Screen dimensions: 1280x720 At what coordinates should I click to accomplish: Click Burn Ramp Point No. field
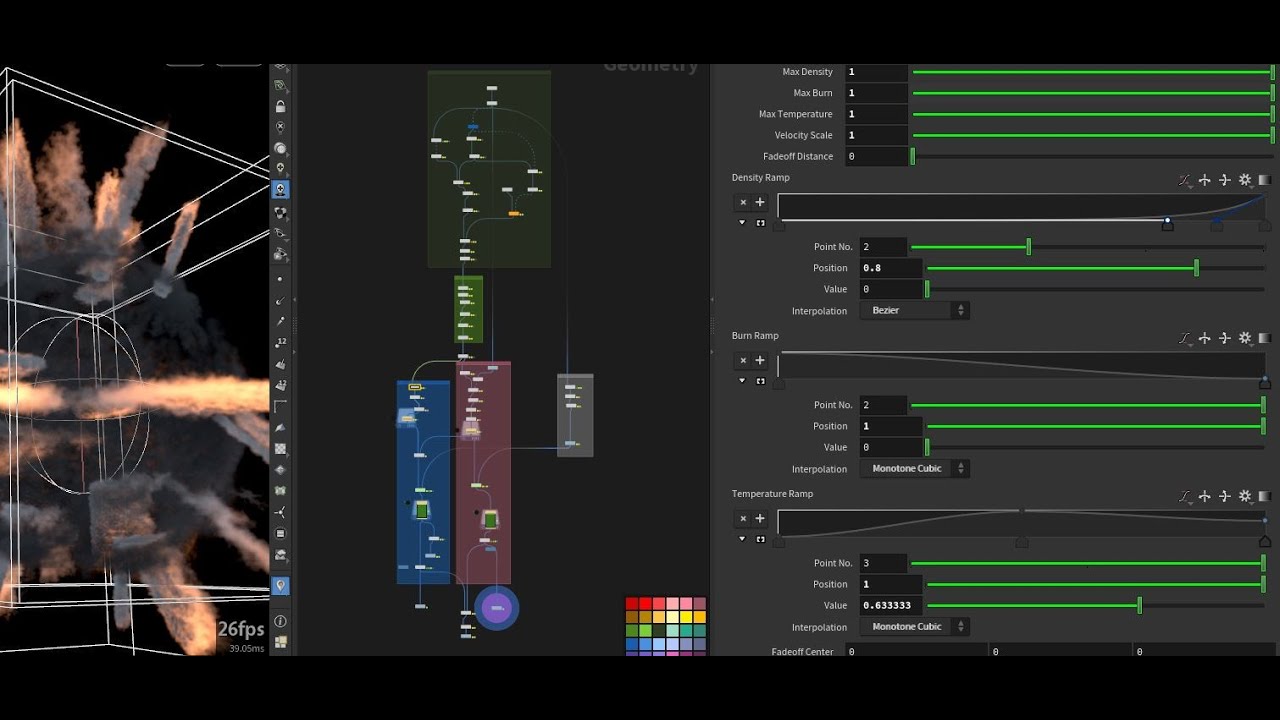(x=883, y=405)
